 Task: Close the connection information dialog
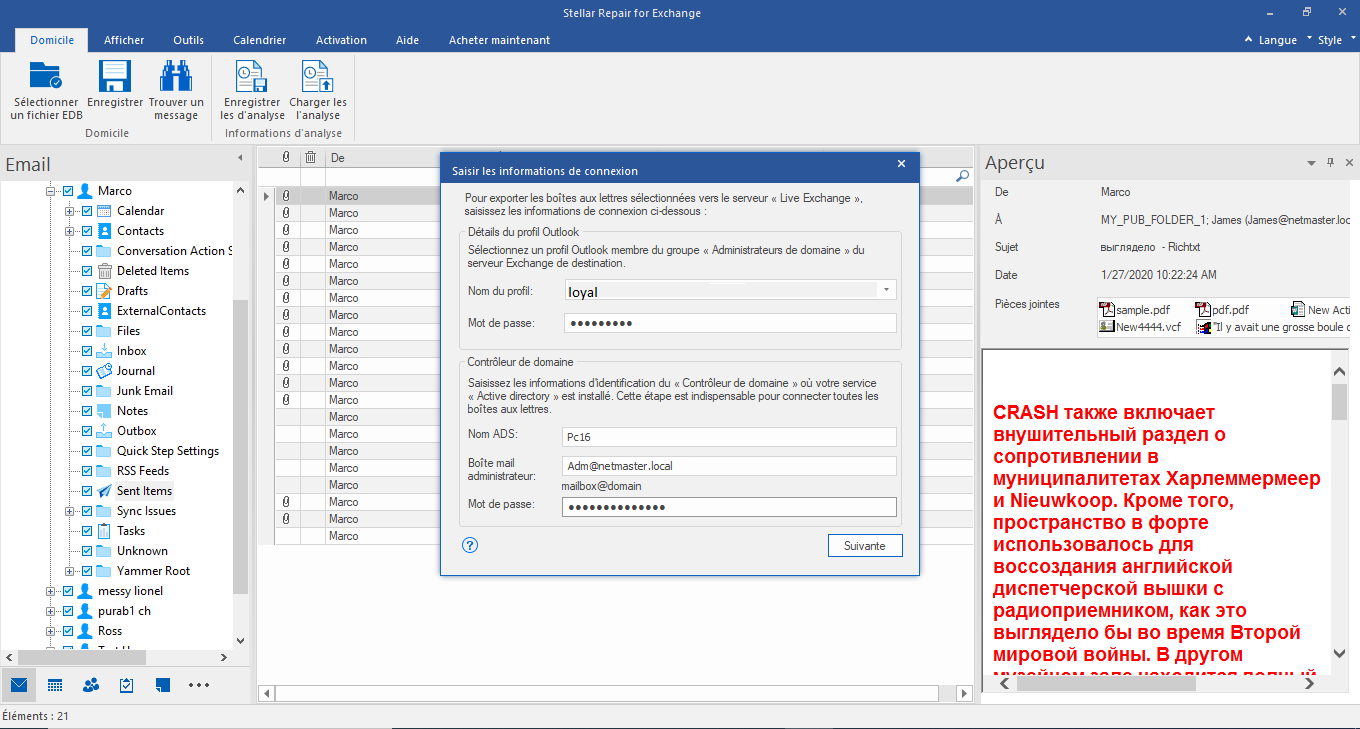point(901,164)
